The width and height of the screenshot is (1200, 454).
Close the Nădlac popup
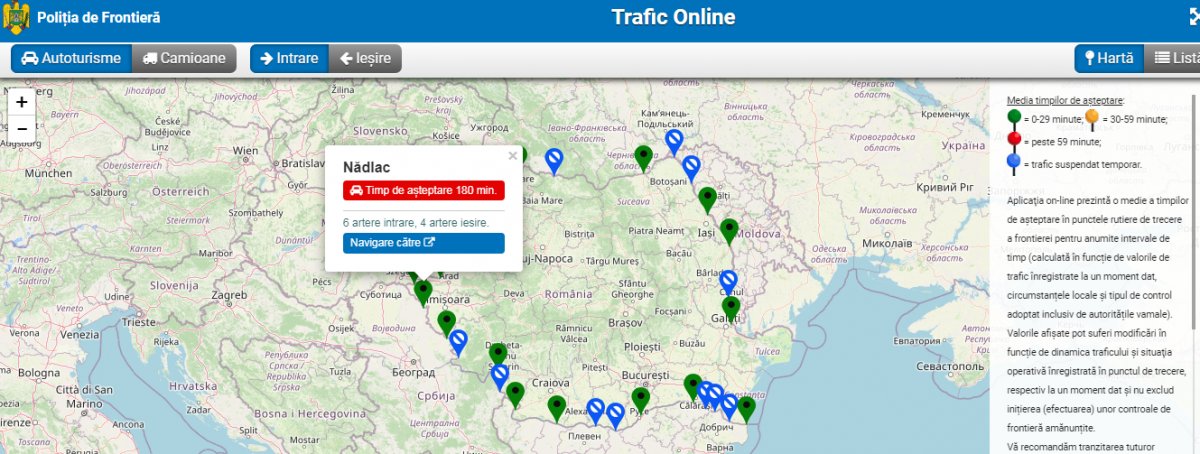click(513, 156)
